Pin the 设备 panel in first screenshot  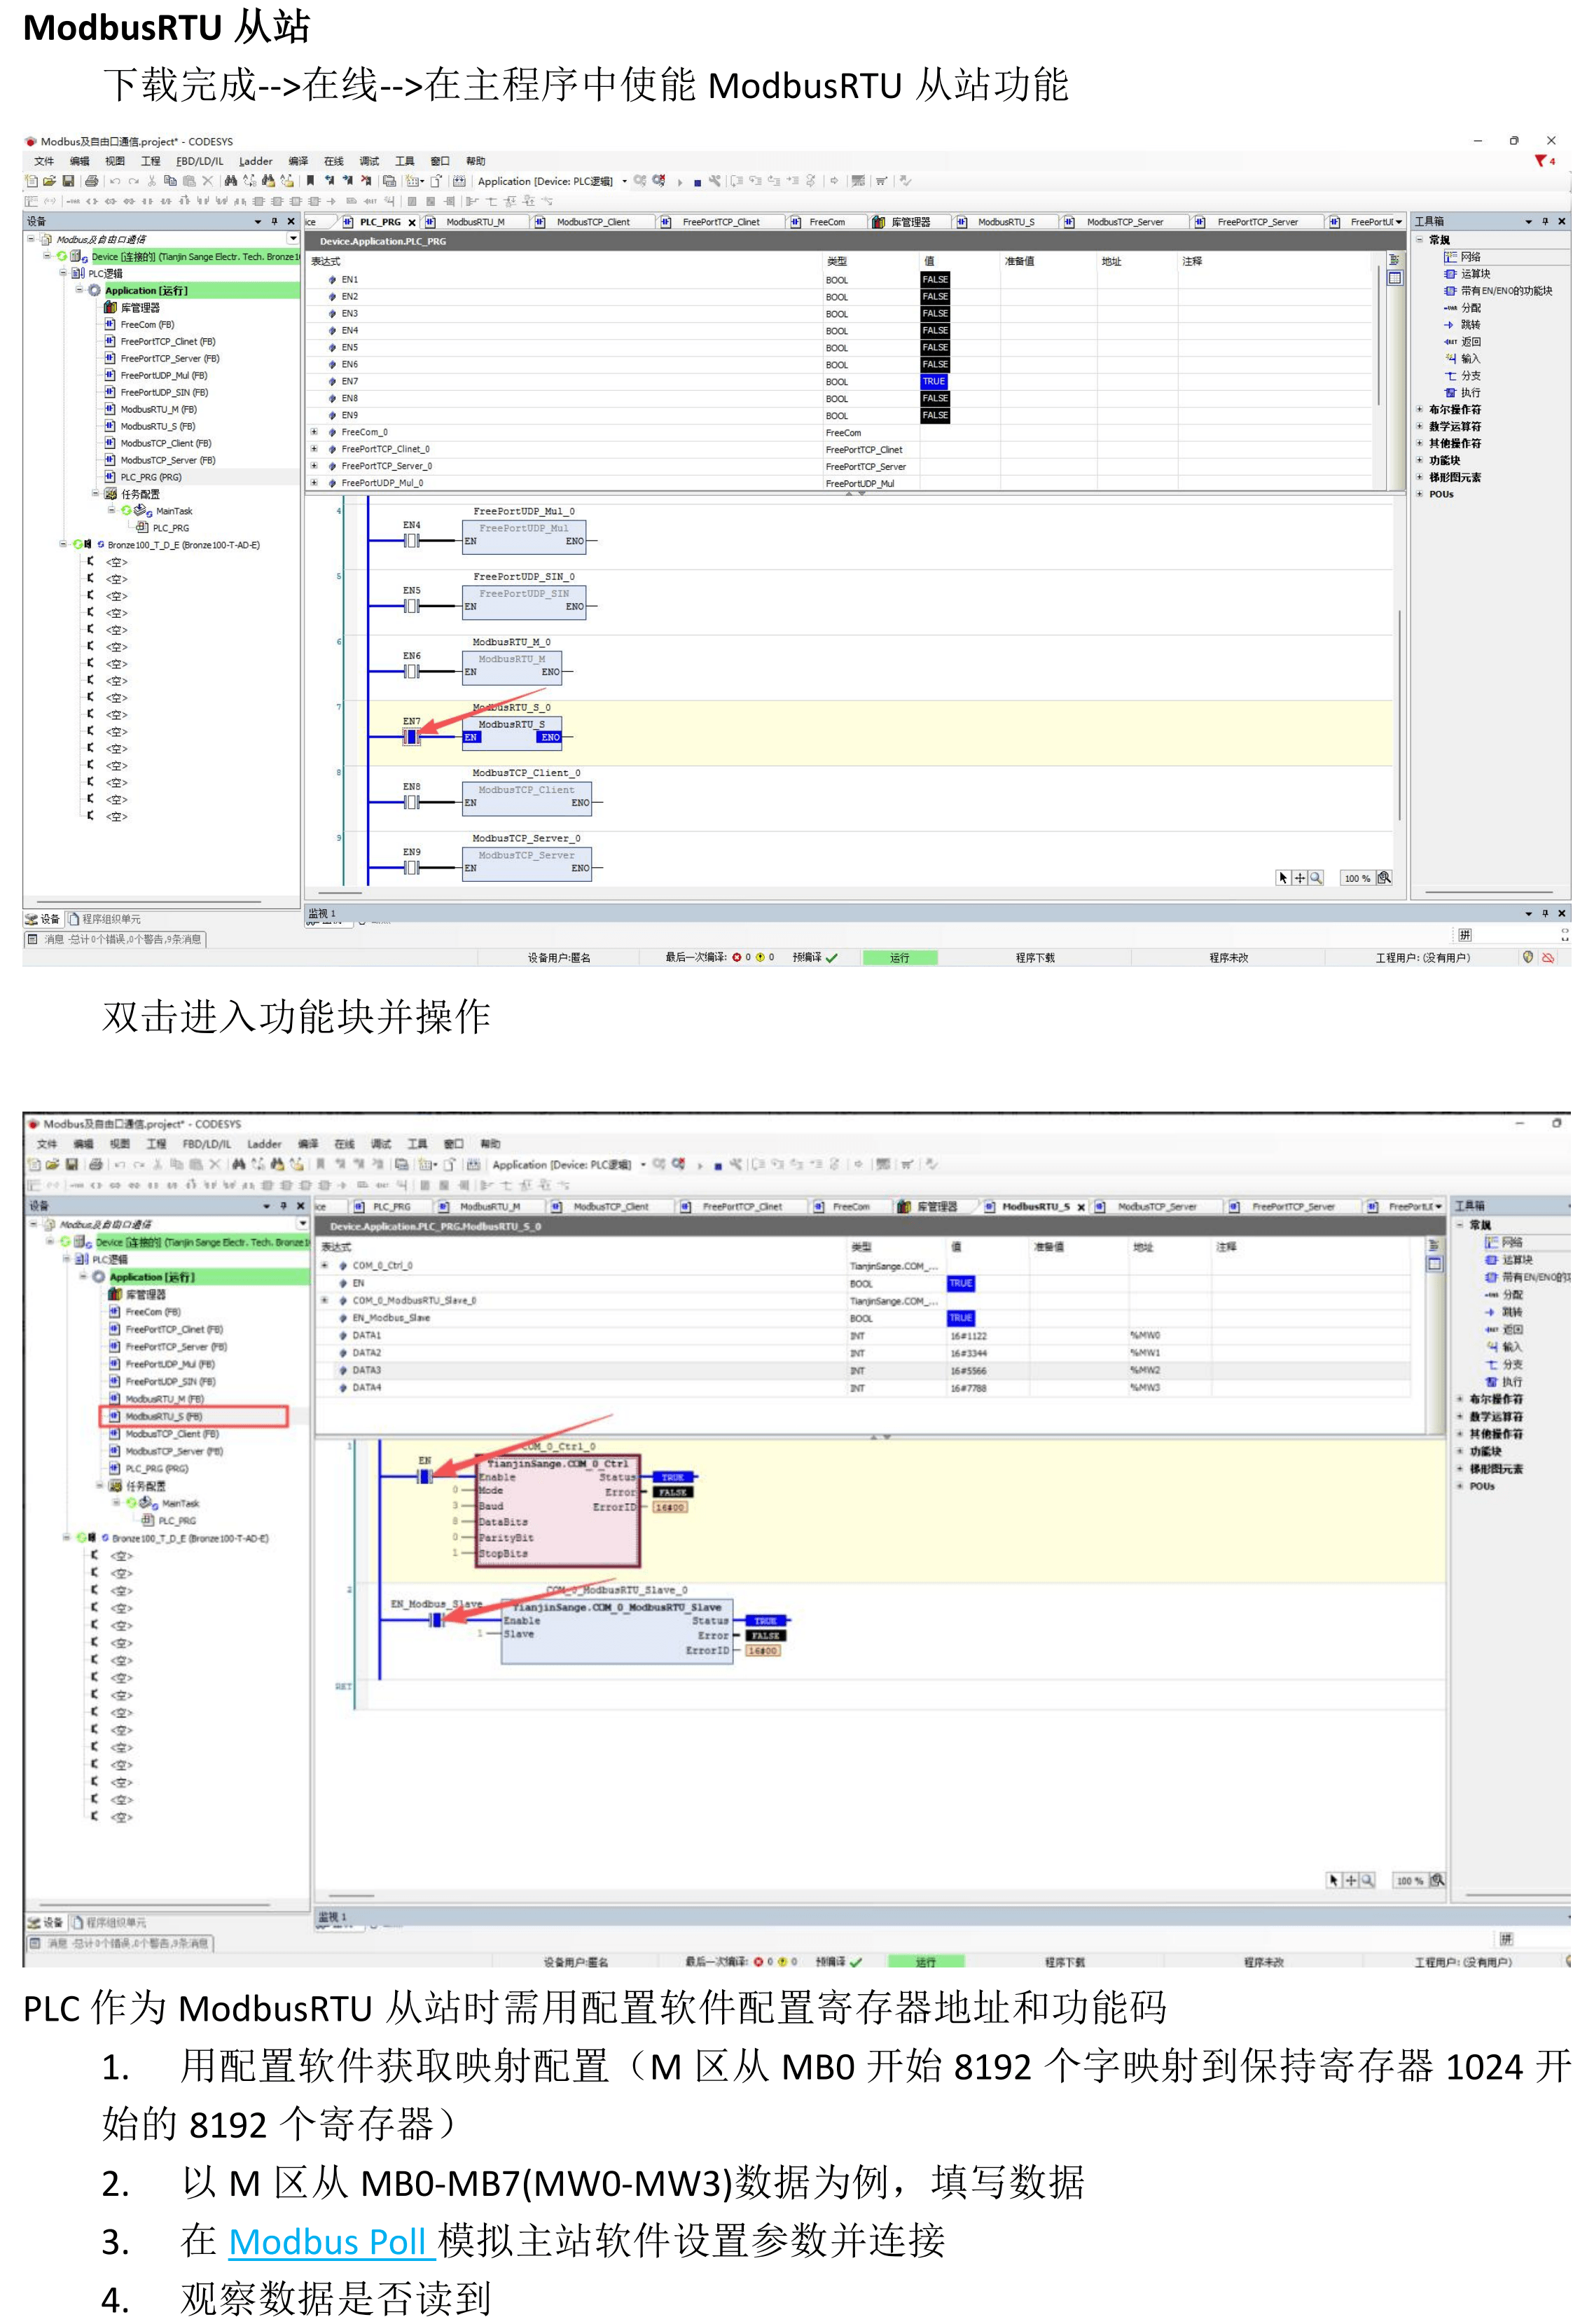tap(274, 222)
